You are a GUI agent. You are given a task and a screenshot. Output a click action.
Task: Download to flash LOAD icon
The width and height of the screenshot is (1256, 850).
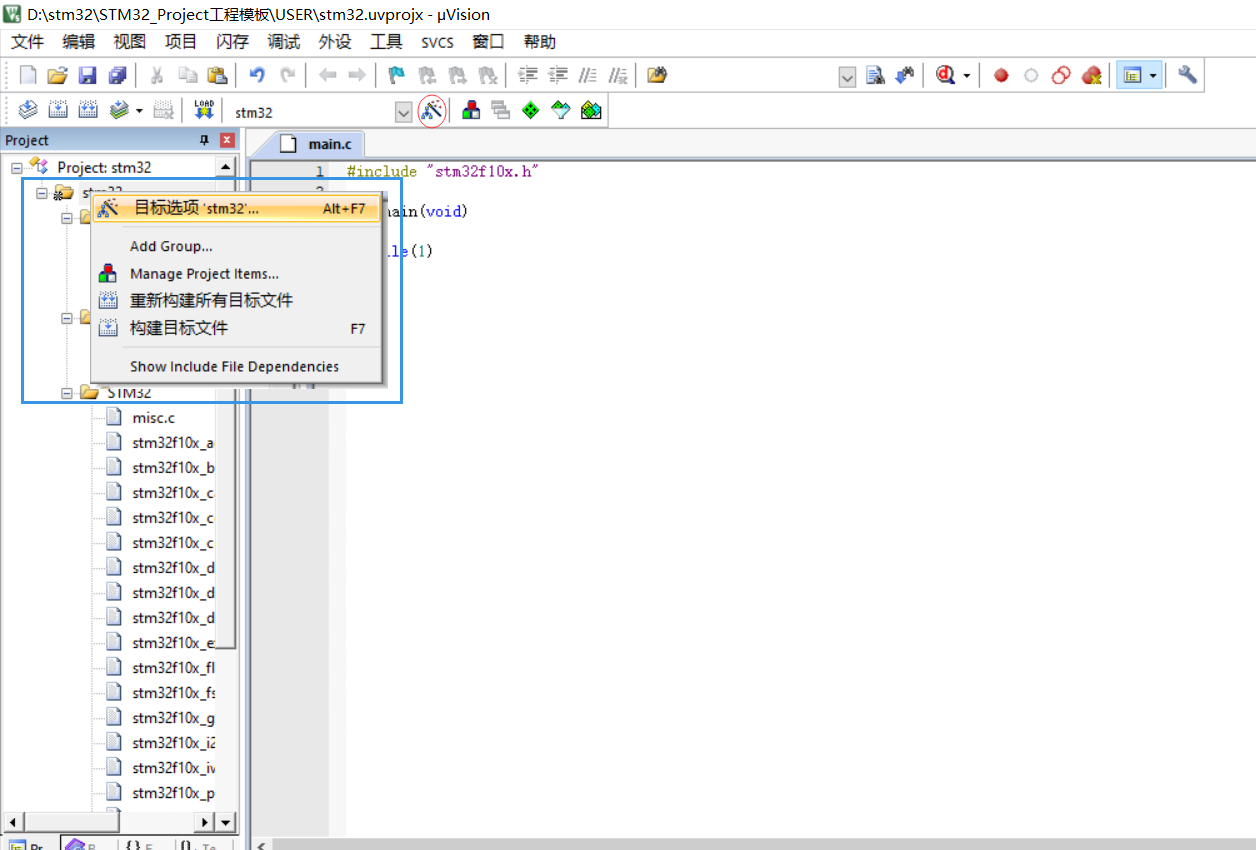[x=203, y=110]
